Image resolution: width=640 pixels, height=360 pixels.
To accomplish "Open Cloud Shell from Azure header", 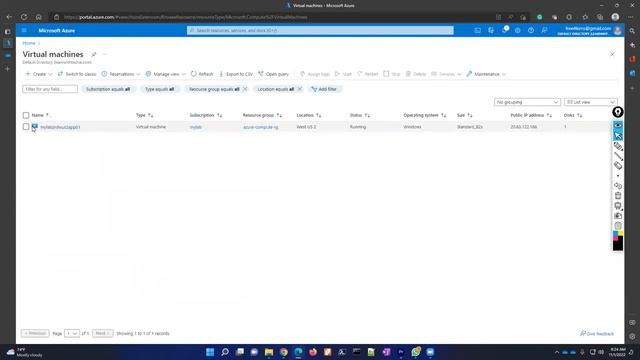I will (x=477, y=31).
